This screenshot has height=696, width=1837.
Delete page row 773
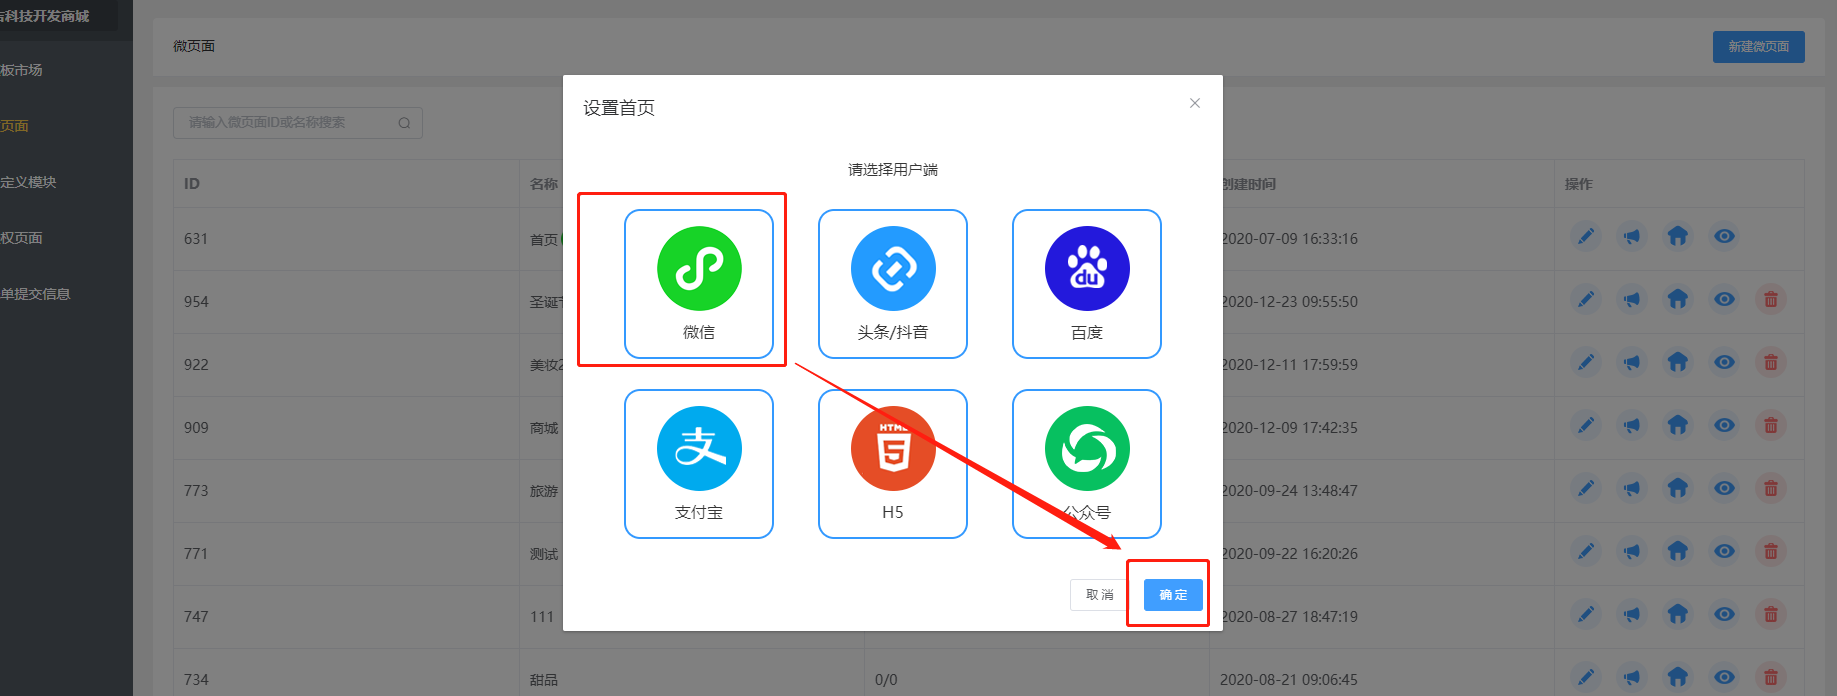click(x=1770, y=489)
